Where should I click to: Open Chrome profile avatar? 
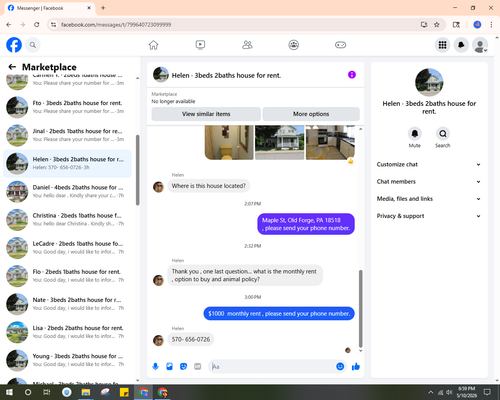coord(477,25)
